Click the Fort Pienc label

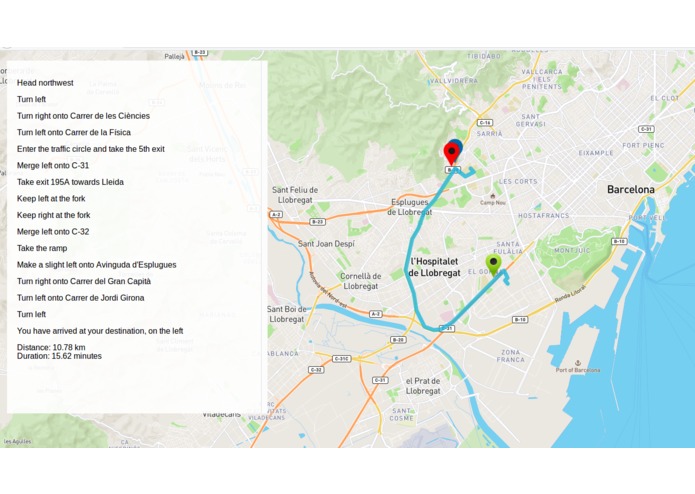643,145
